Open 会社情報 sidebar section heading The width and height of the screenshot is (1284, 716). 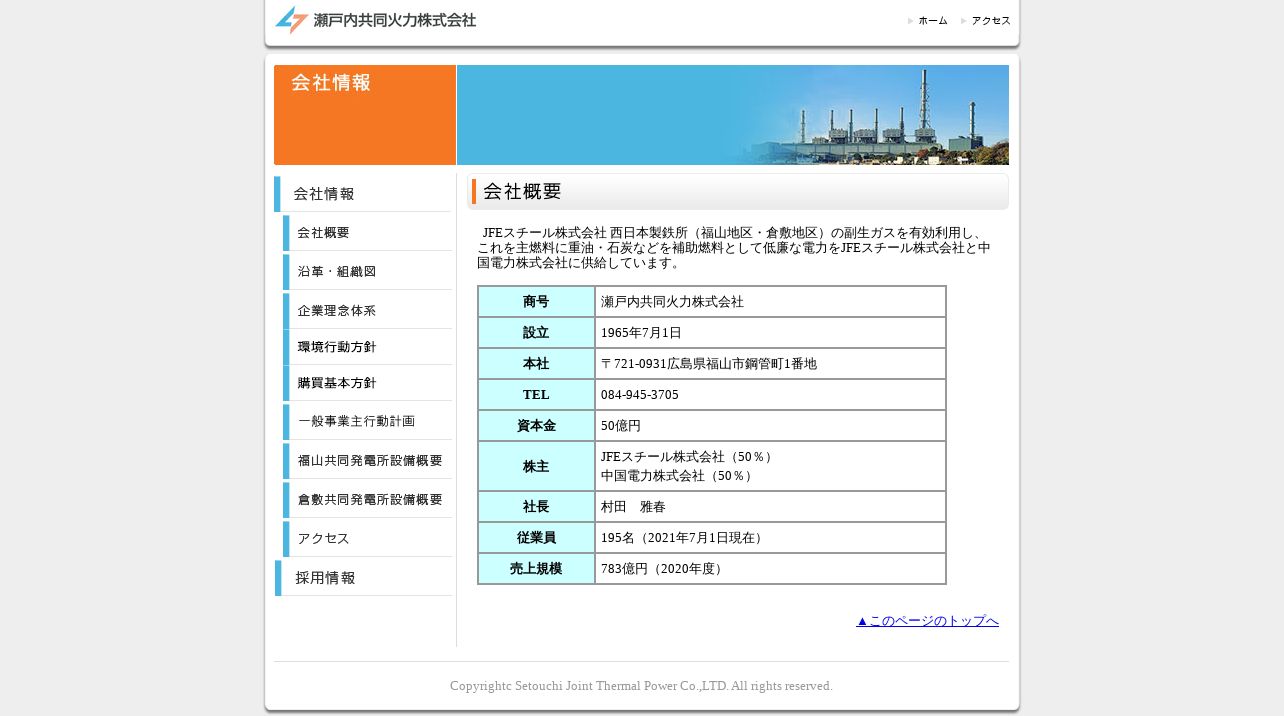click(364, 194)
